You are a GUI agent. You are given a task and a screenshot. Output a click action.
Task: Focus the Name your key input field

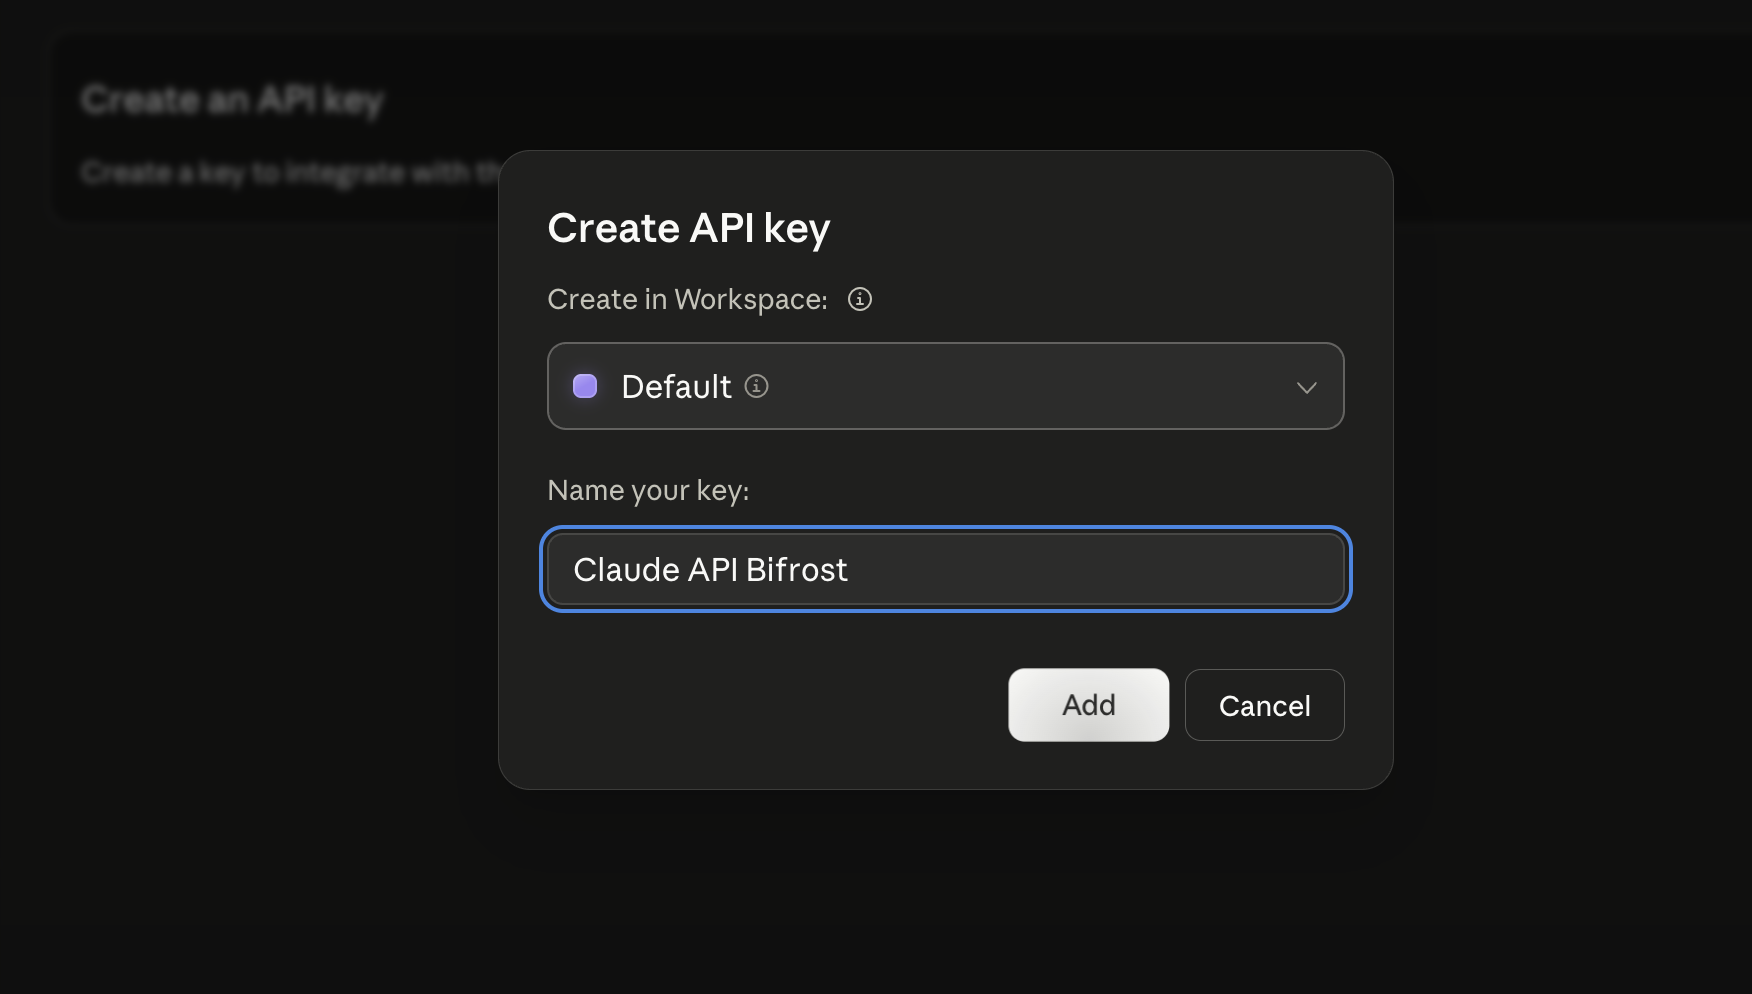click(946, 569)
